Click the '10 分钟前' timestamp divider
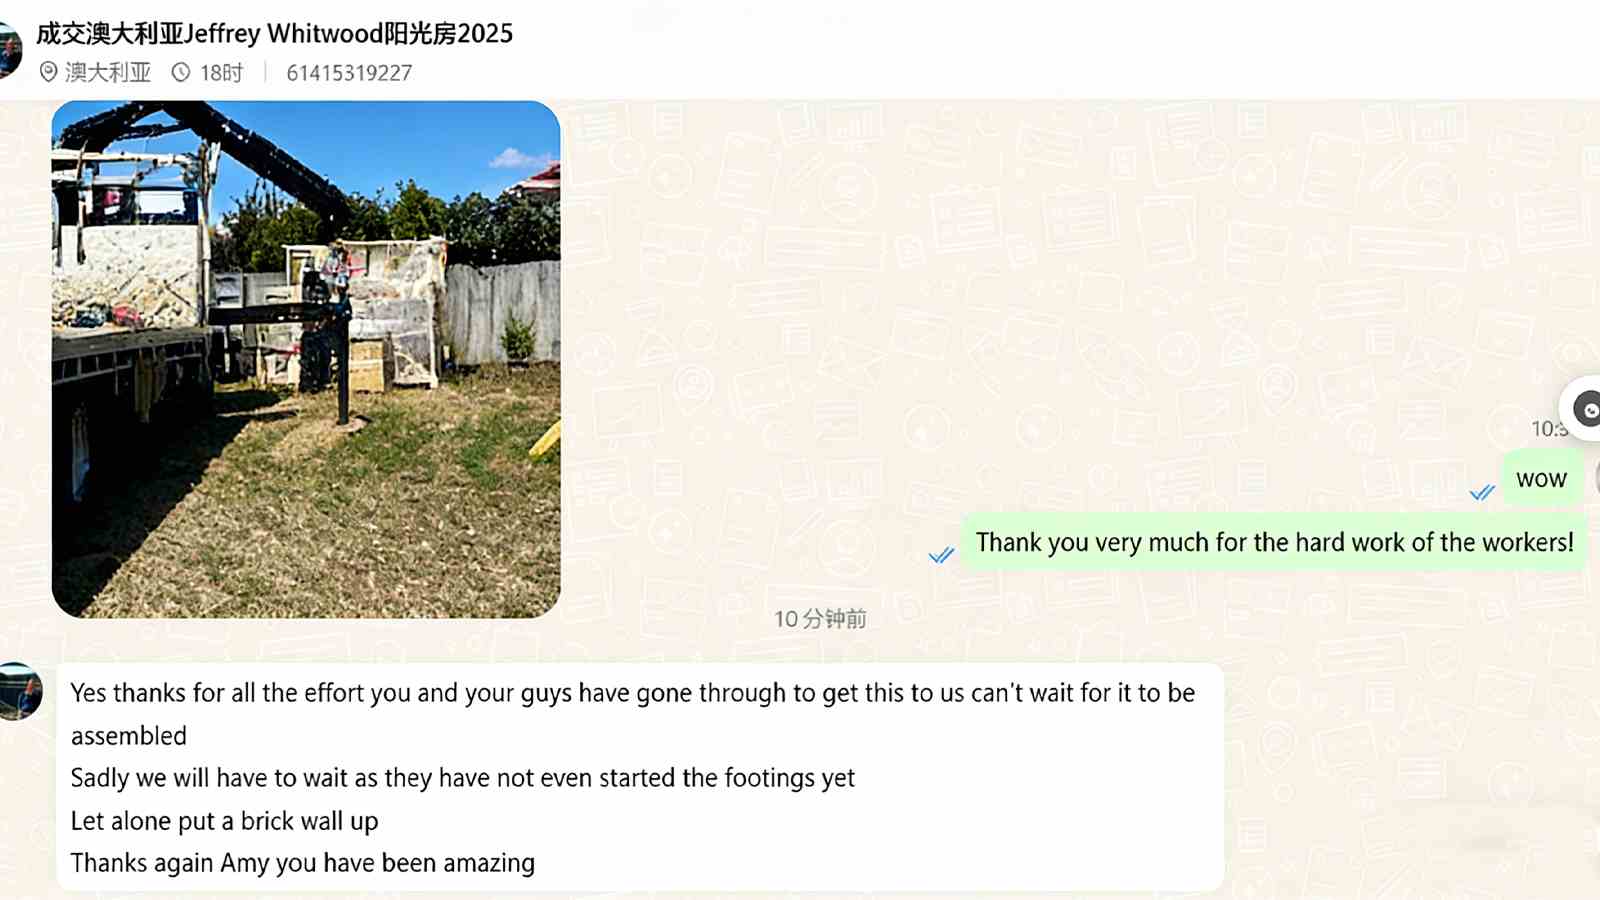This screenshot has height=900, width=1600. click(820, 619)
